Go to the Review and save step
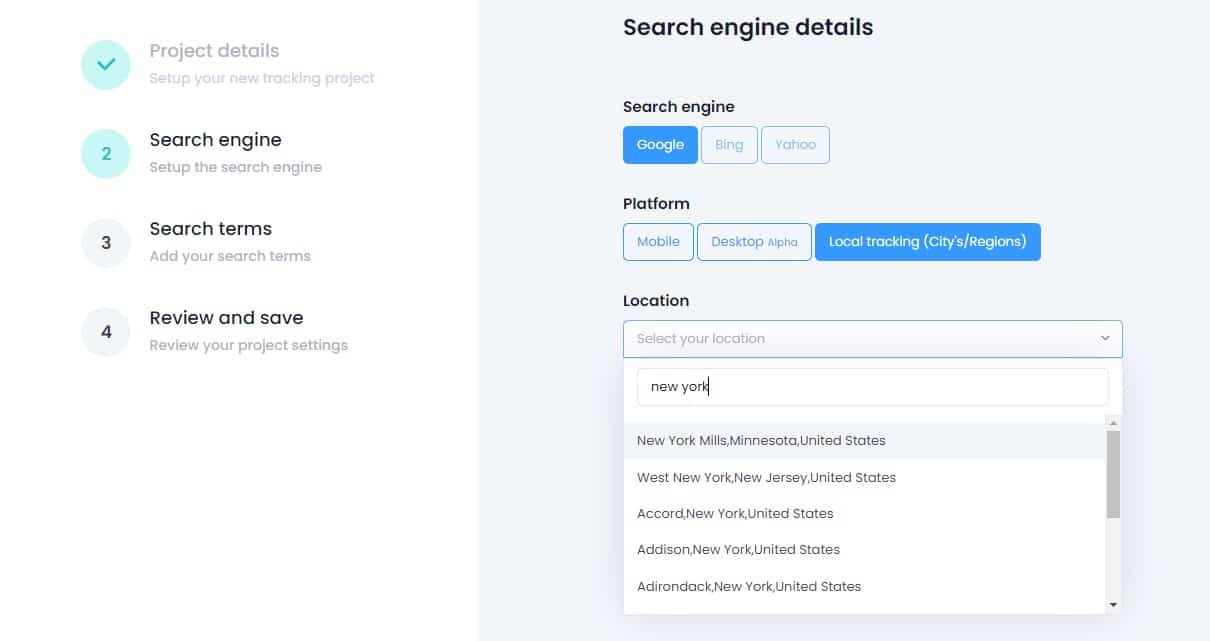This screenshot has height=641, width=1210. [226, 317]
